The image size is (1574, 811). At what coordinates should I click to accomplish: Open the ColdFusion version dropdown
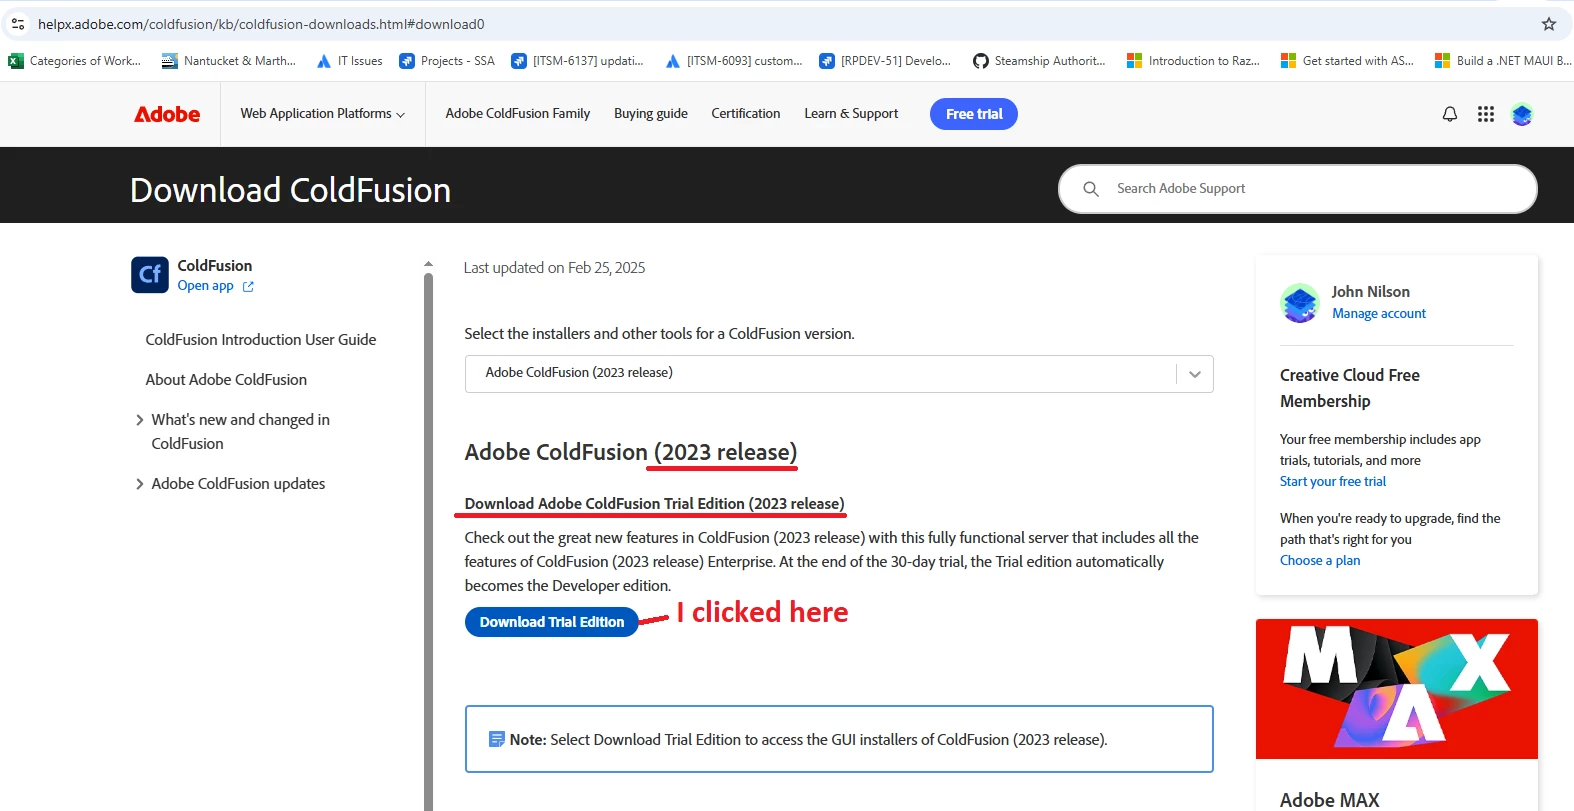pyautogui.click(x=839, y=373)
